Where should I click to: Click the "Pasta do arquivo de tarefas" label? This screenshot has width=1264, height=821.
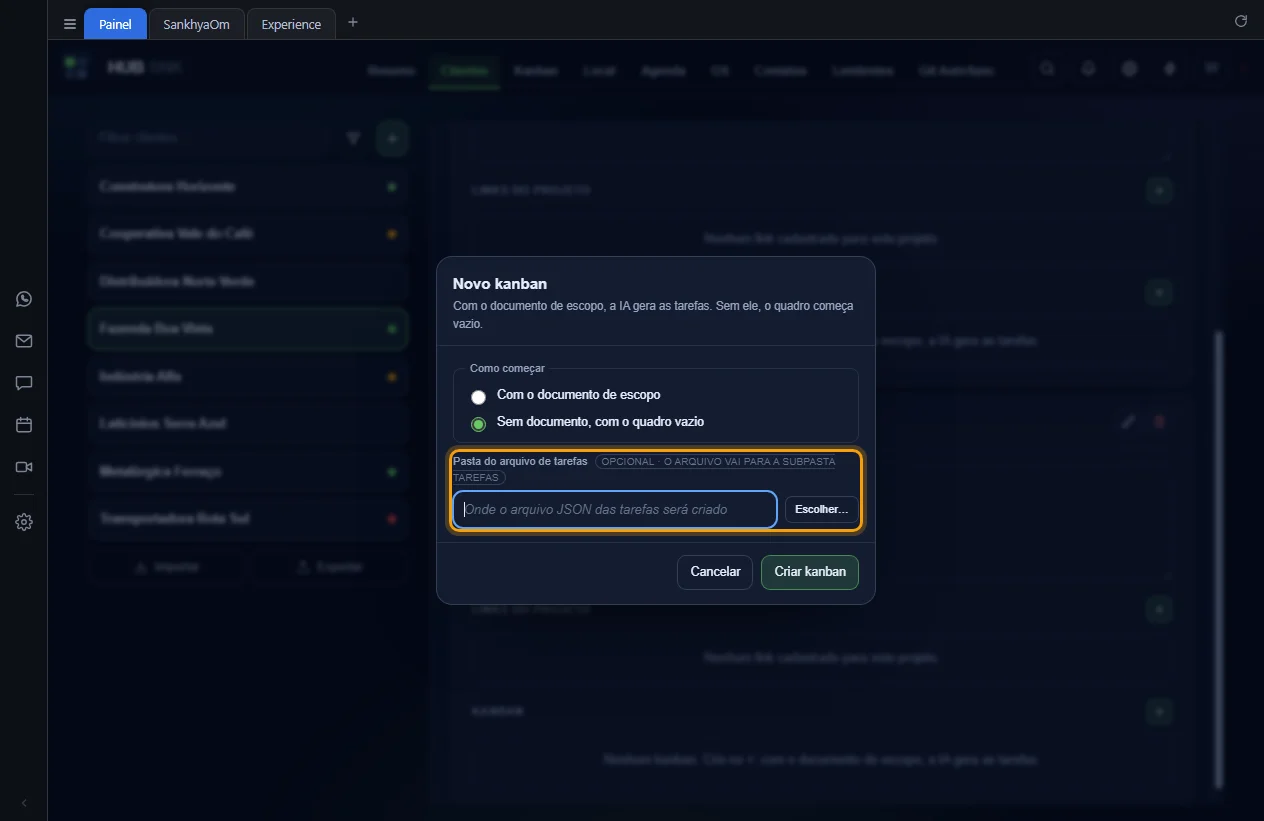pos(520,461)
